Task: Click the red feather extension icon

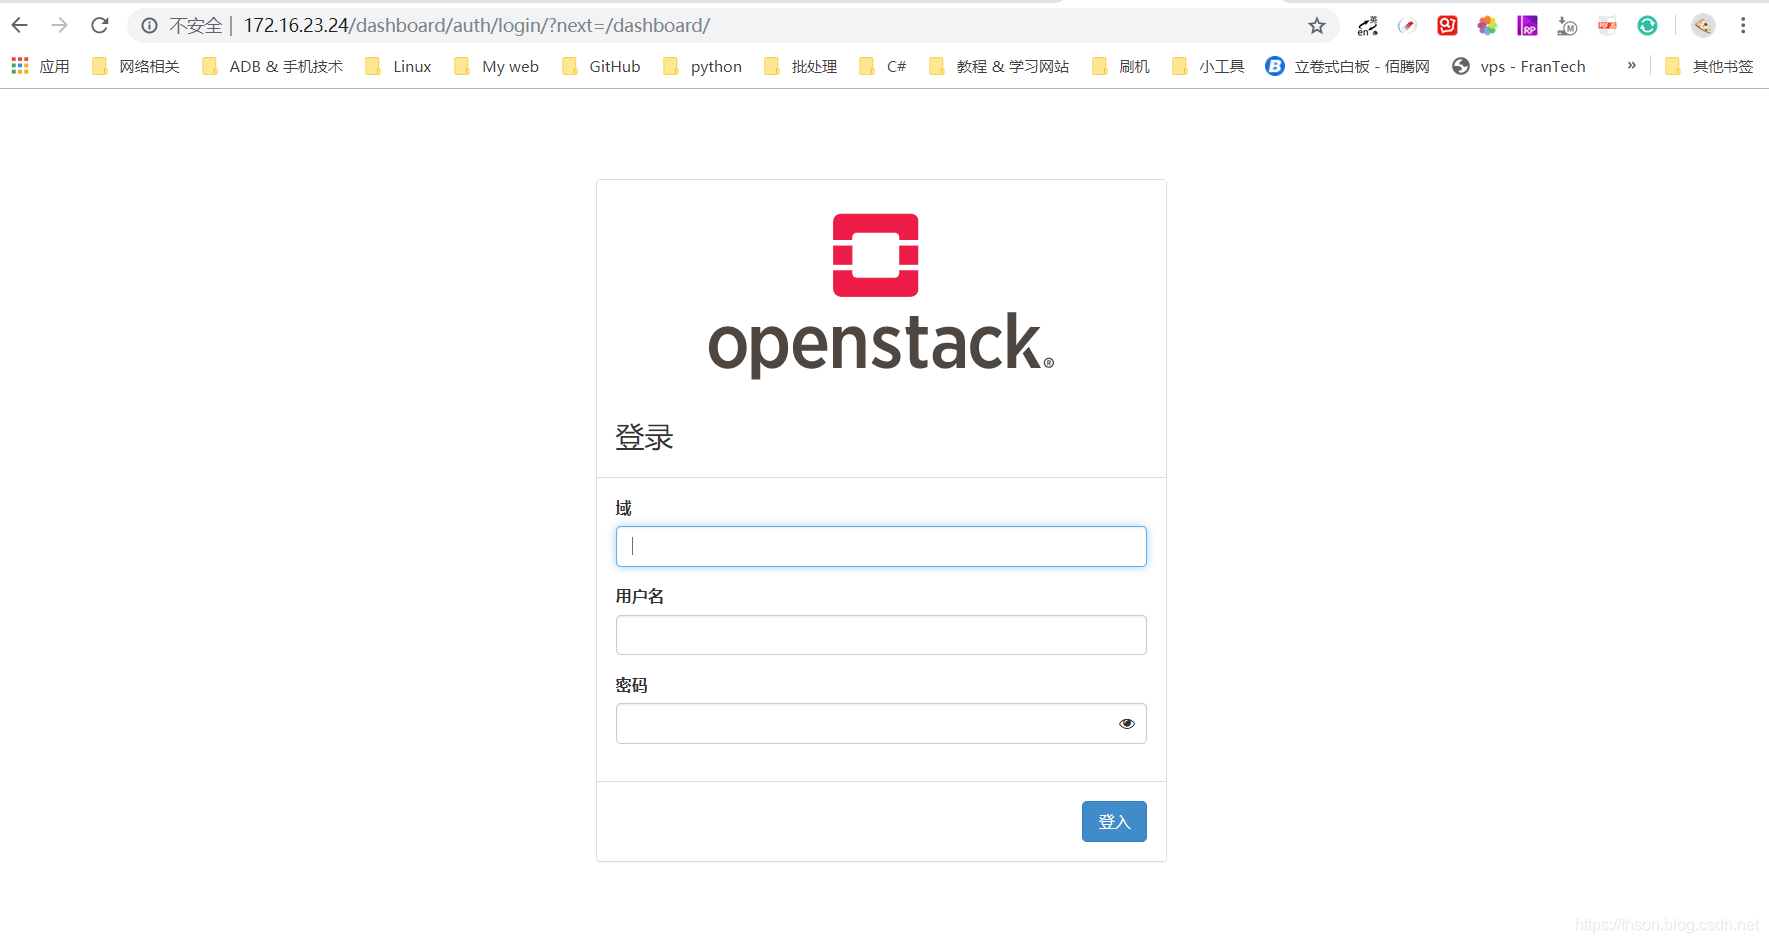Action: (1407, 26)
